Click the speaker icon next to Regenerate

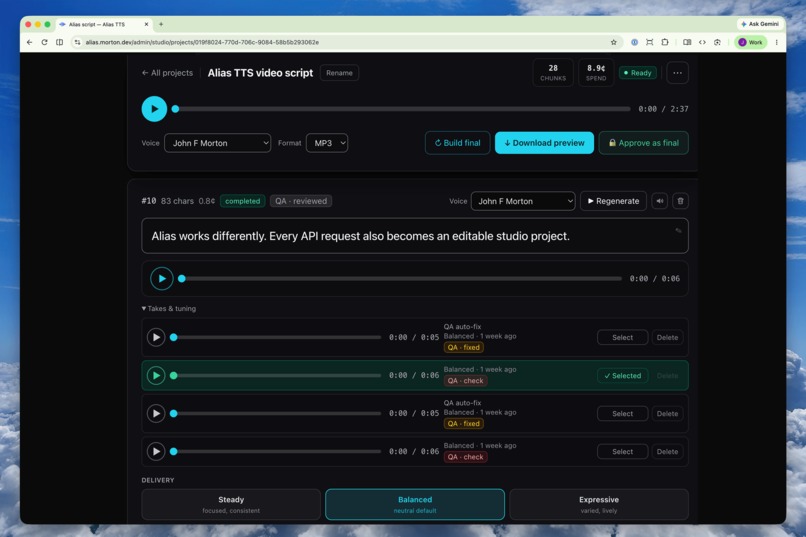(x=660, y=201)
